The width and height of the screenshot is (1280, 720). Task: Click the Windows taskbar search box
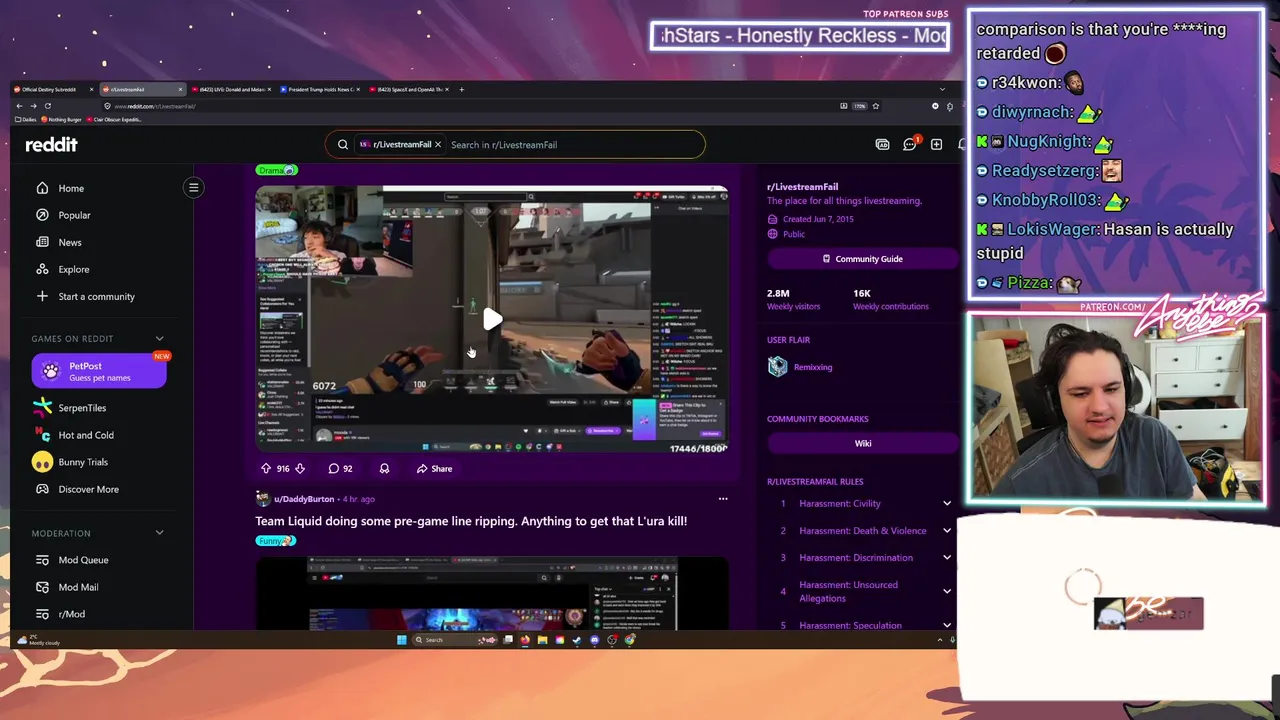point(454,640)
